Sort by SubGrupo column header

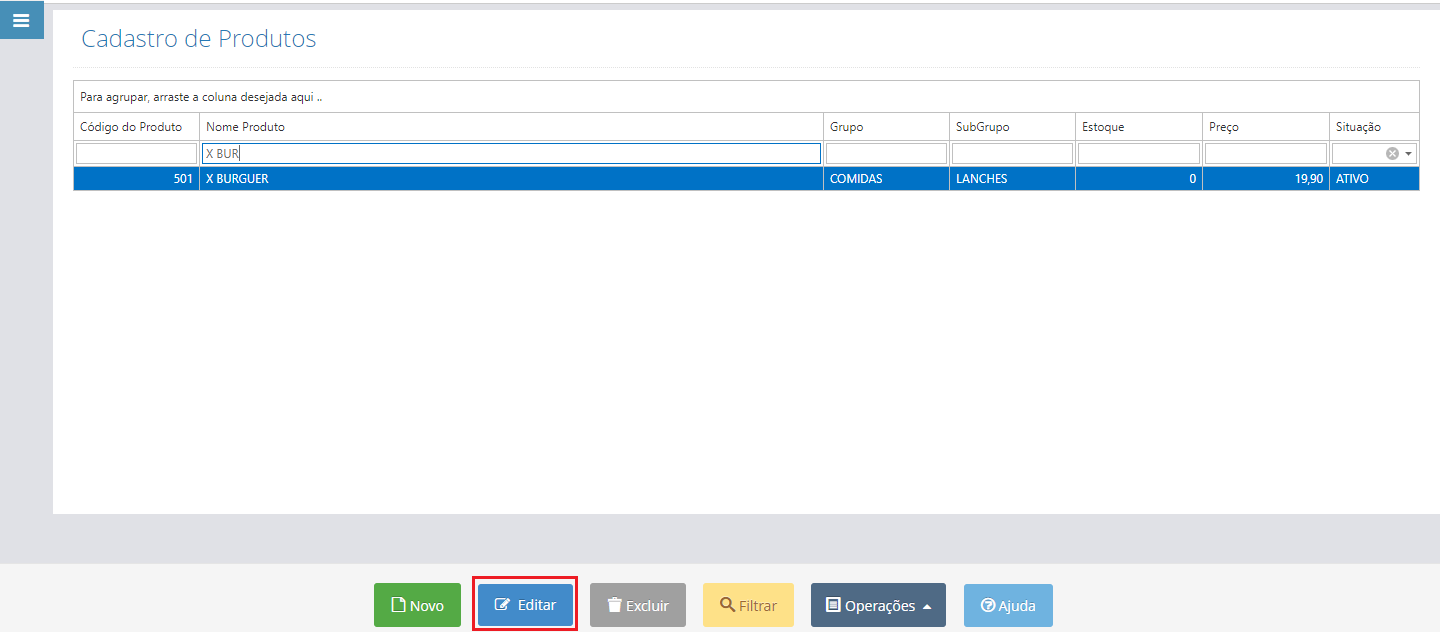pyautogui.click(x=1012, y=127)
